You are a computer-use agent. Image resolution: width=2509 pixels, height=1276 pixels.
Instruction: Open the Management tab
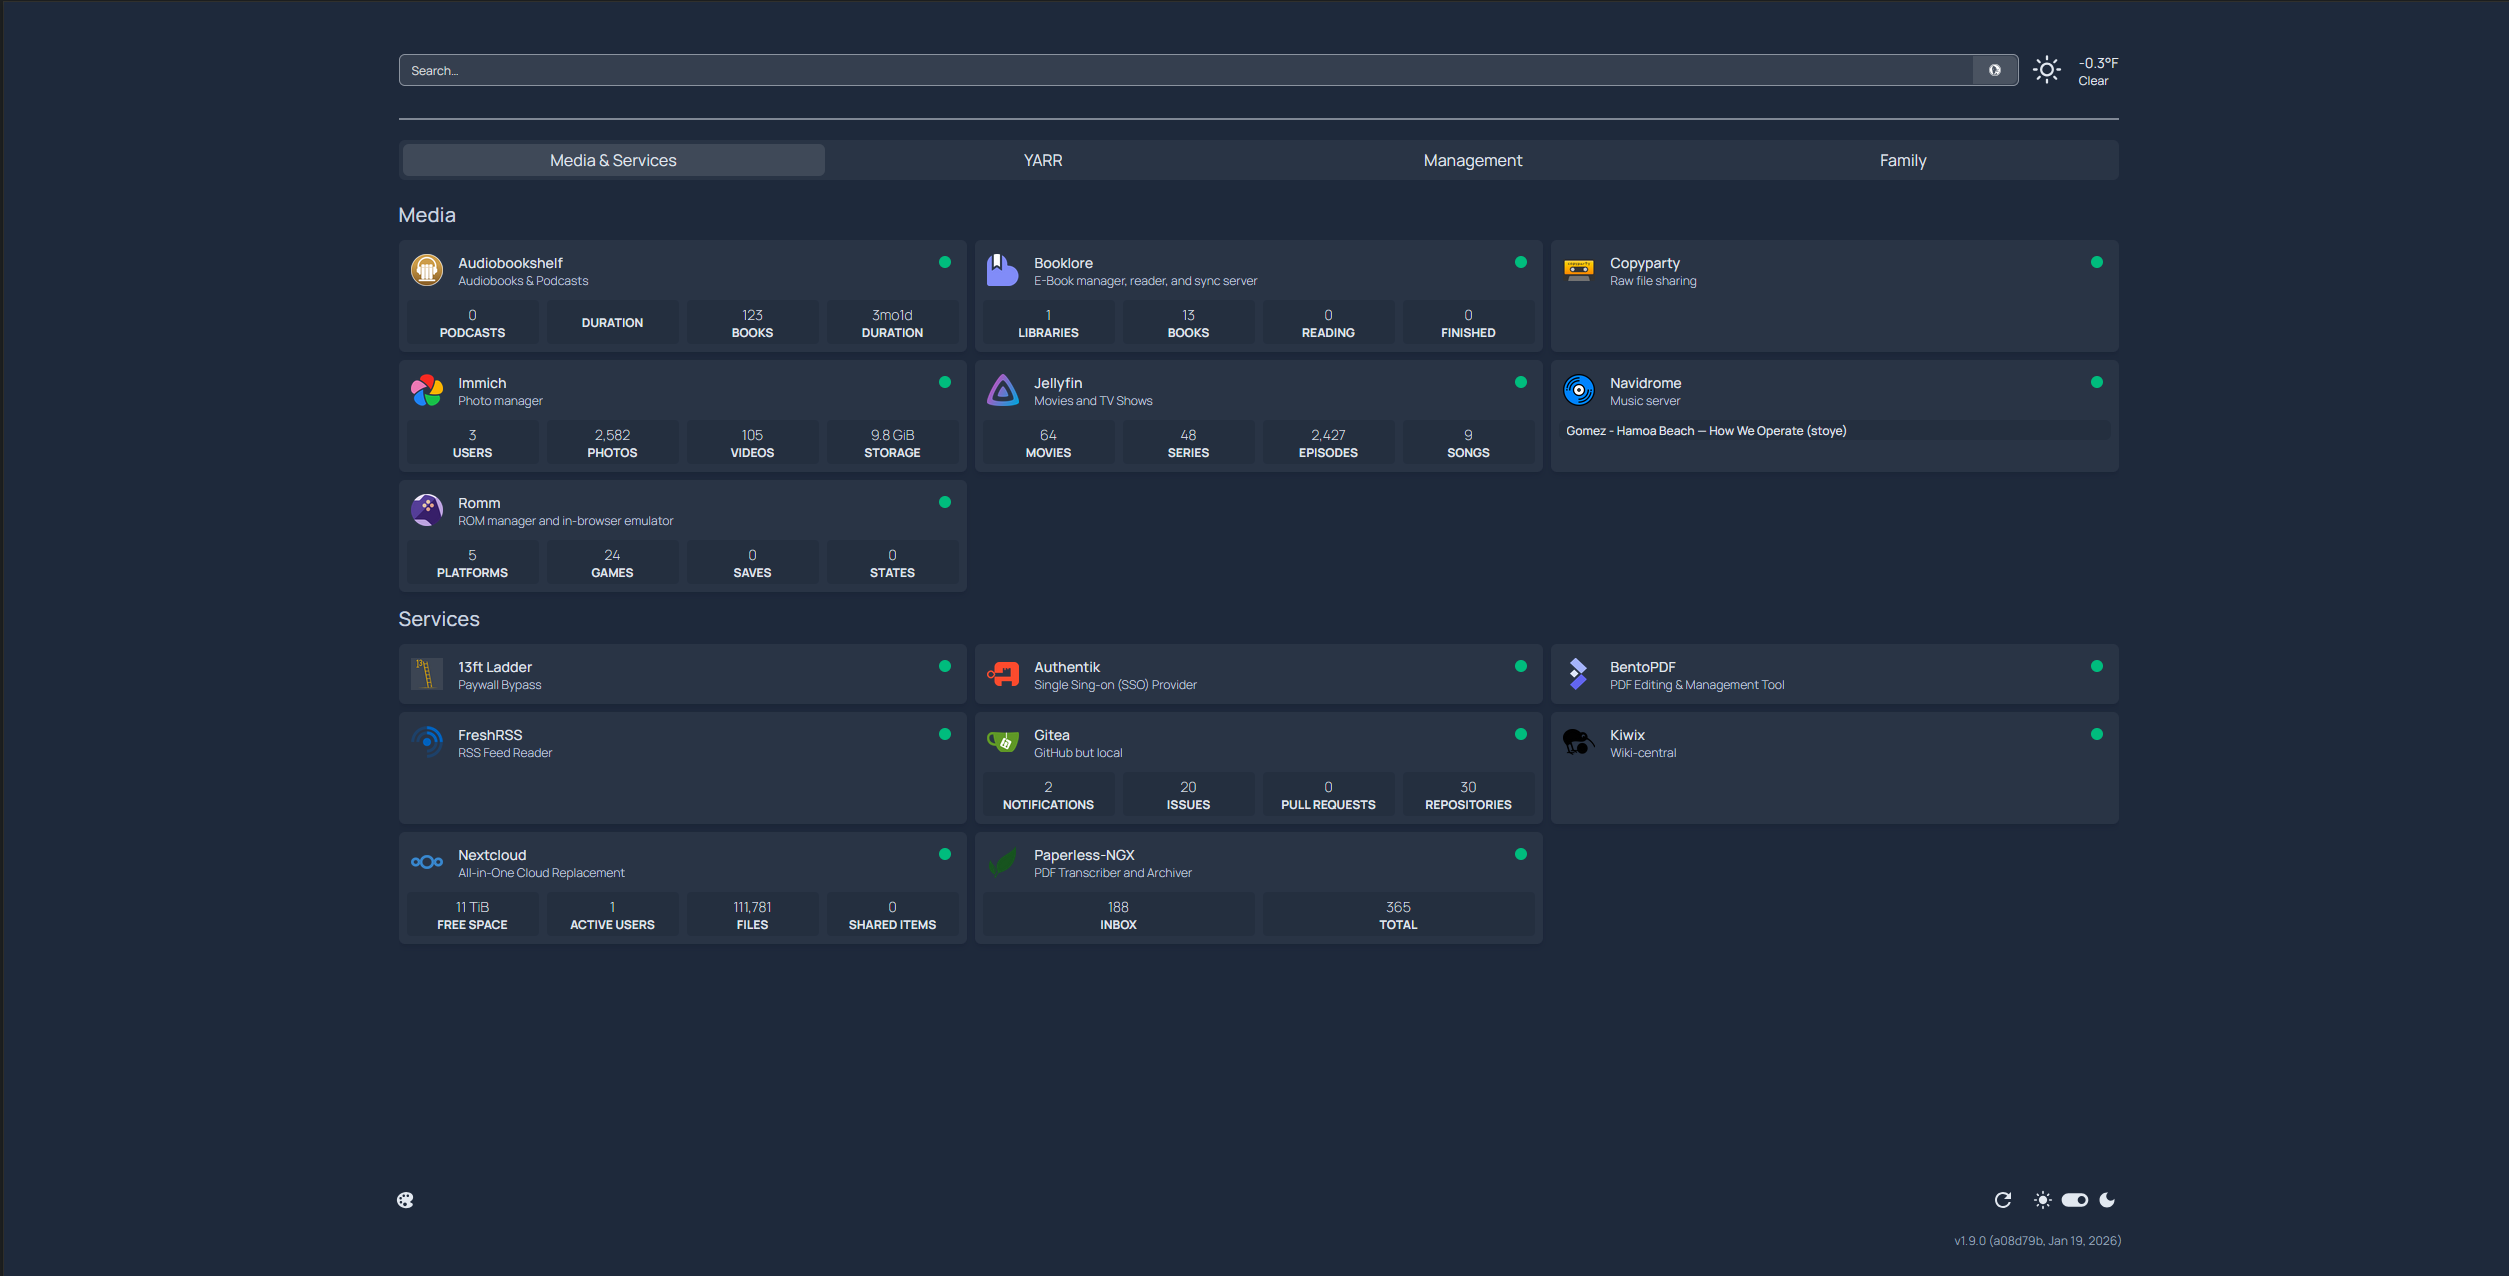tap(1472, 160)
